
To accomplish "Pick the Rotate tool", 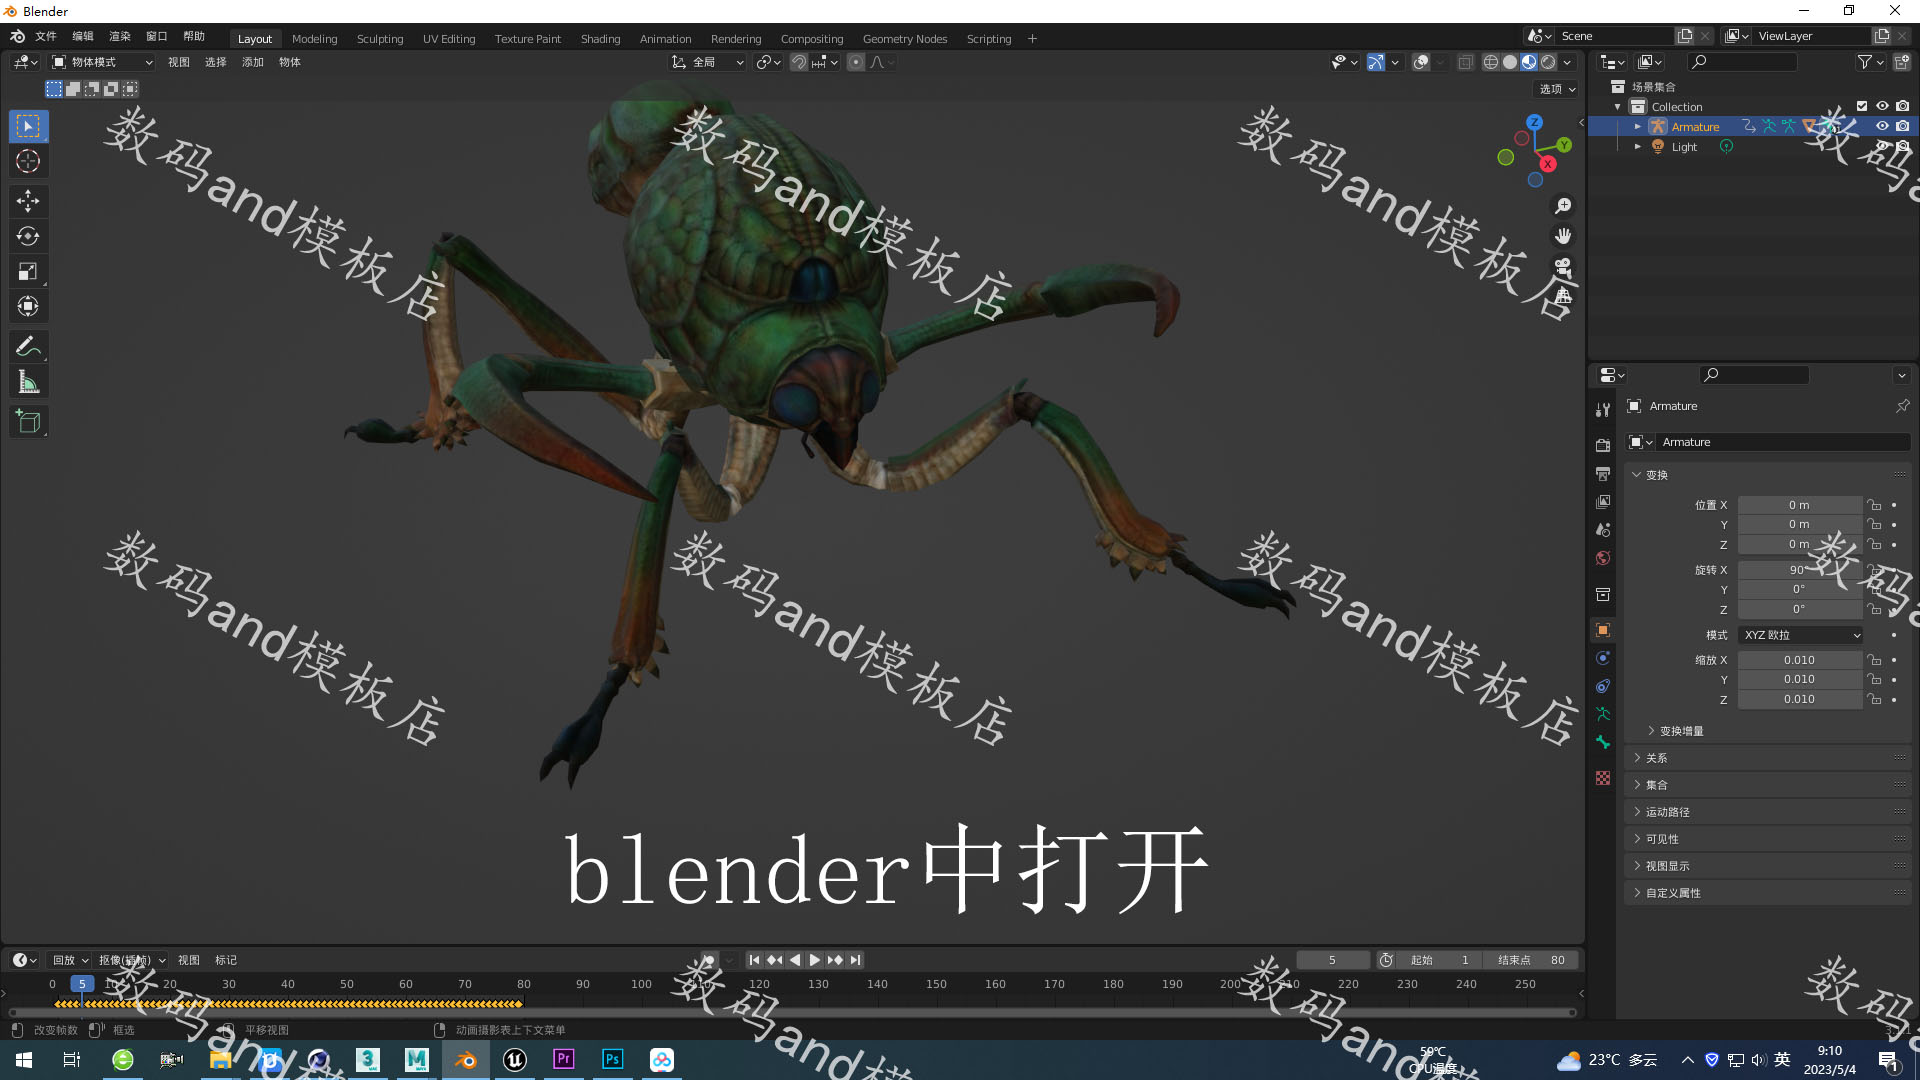I will pyautogui.click(x=28, y=236).
